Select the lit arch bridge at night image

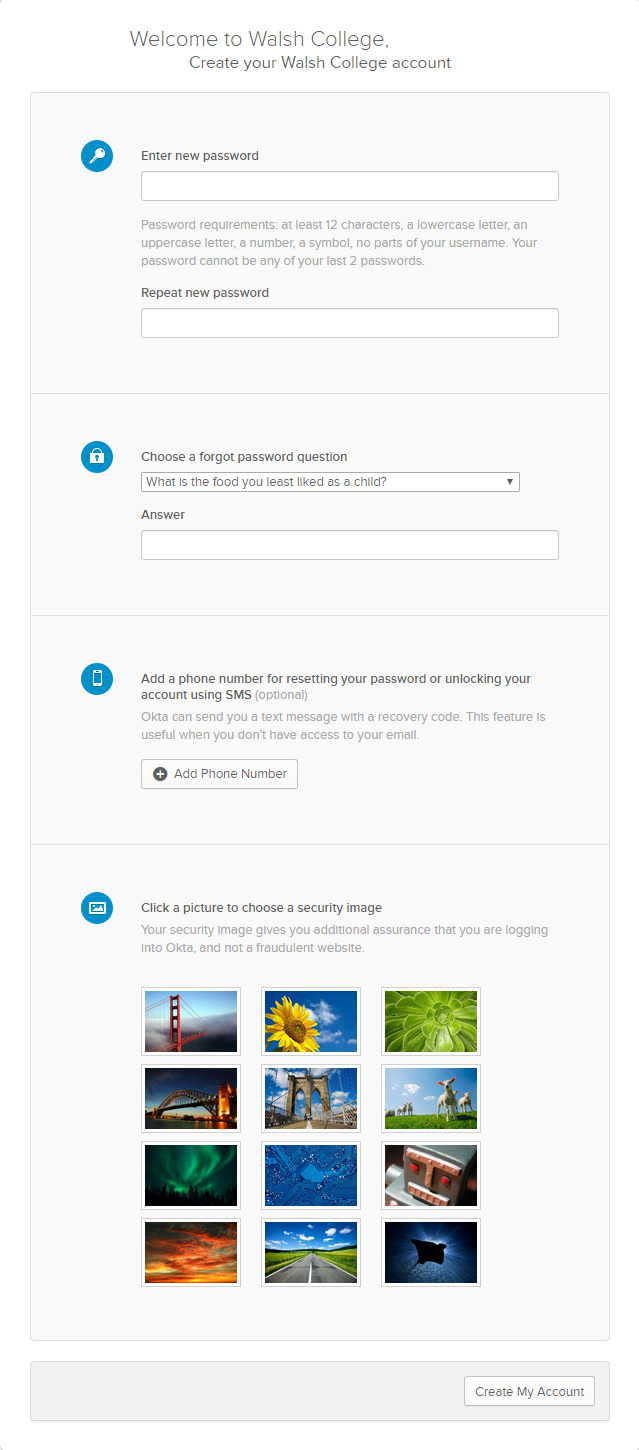[x=191, y=1098]
